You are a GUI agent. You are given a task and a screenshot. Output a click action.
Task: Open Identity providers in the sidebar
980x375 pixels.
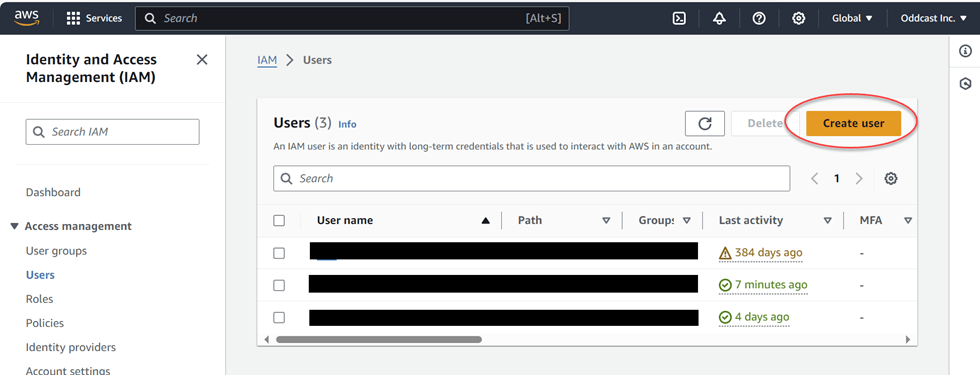[71, 347]
